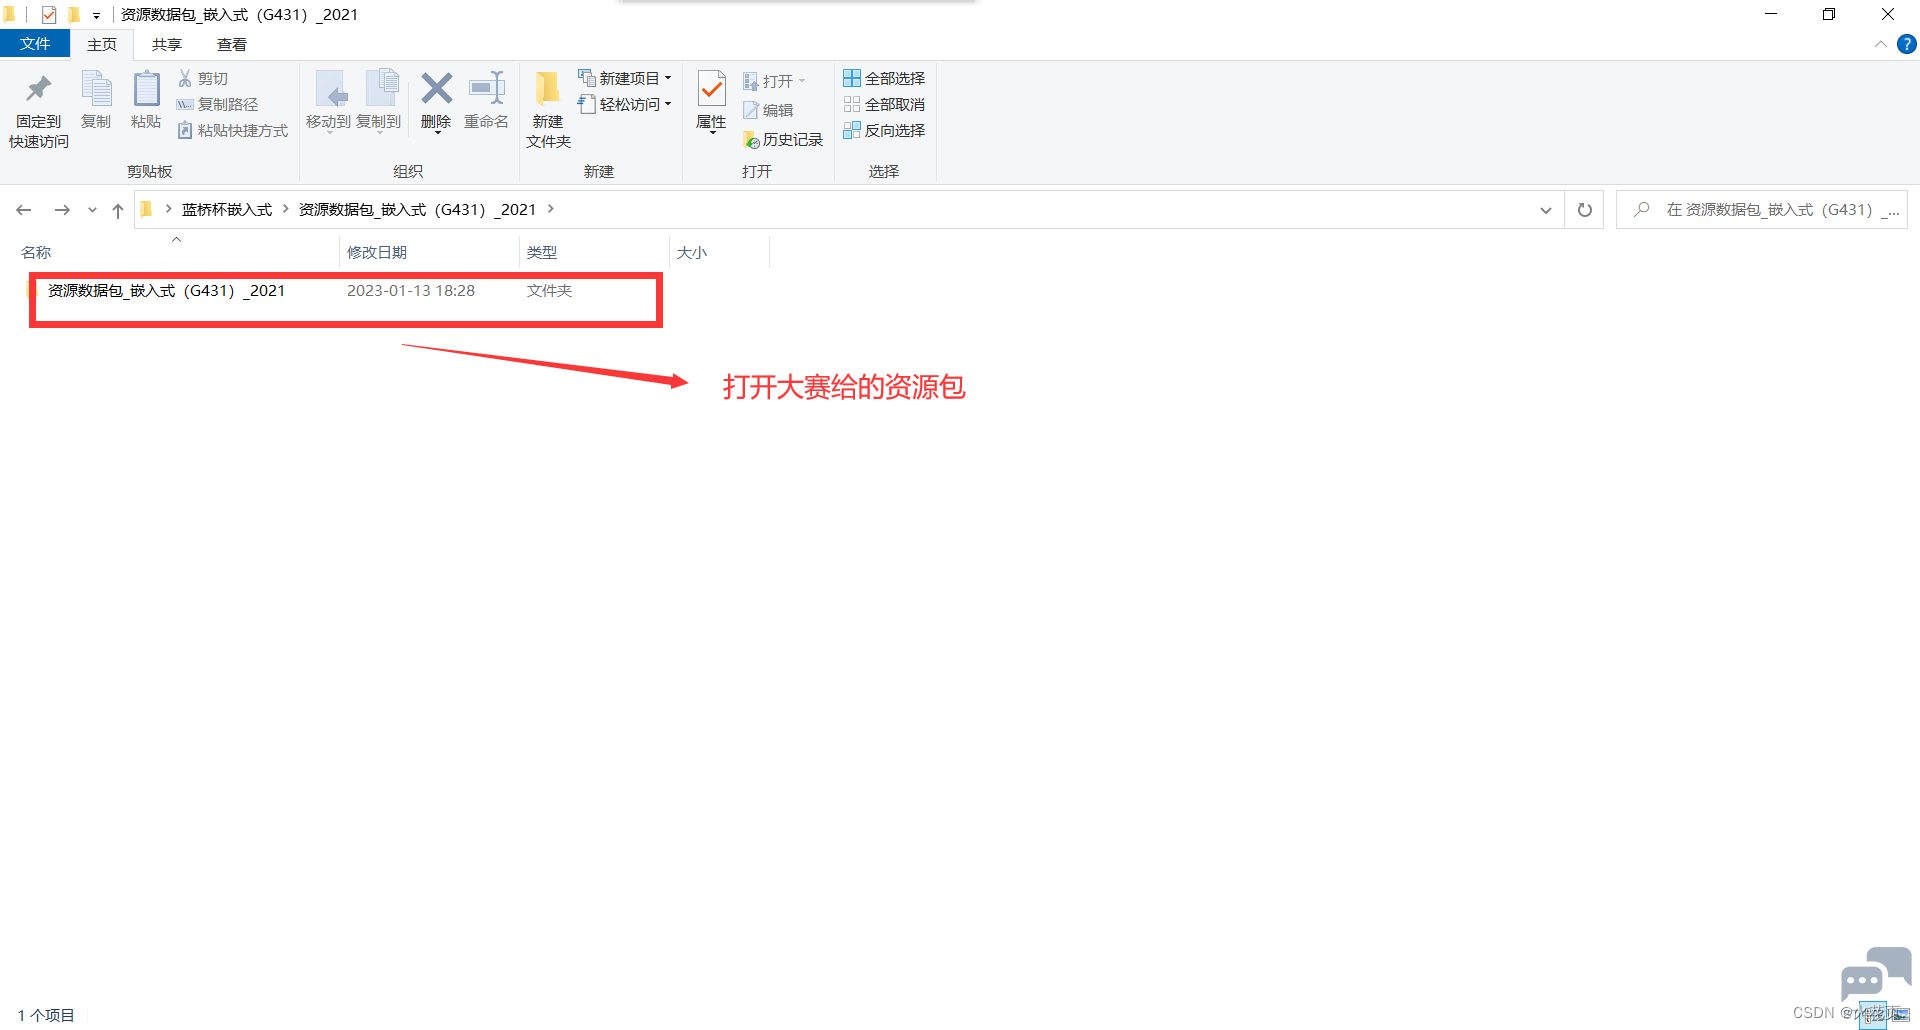
Task: Switch to the View (查看) tab
Action: click(x=232, y=44)
